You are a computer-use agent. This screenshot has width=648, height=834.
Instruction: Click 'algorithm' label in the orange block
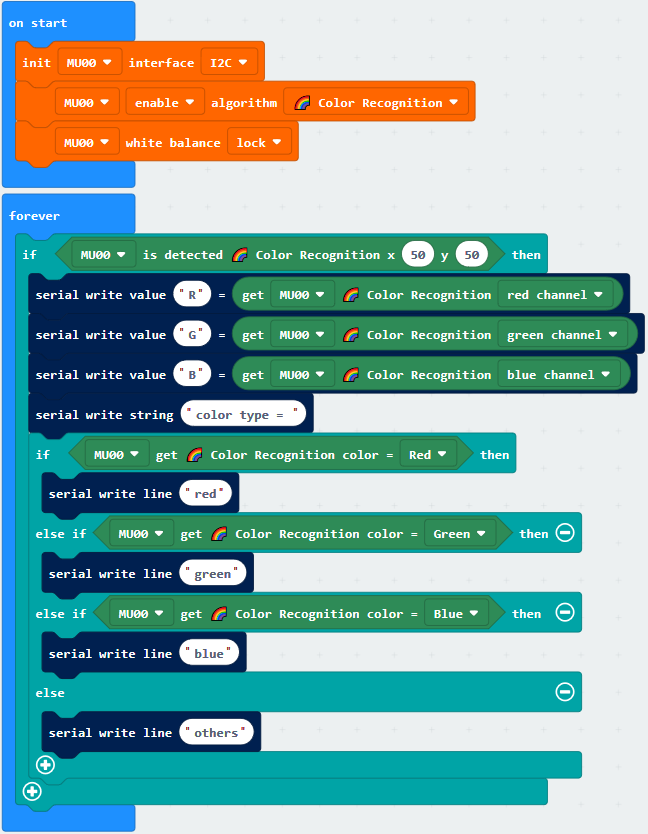(x=244, y=103)
